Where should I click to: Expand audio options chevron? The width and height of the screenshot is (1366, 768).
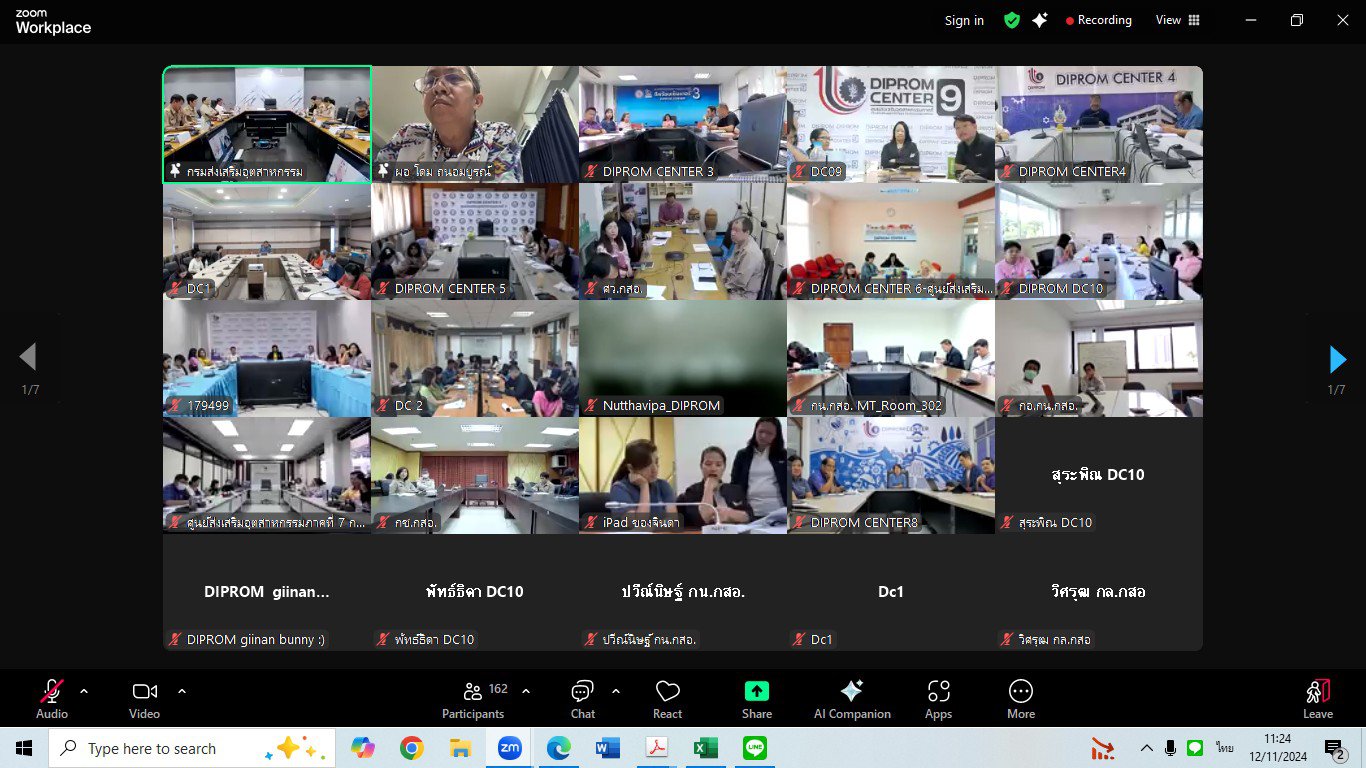pos(84,691)
